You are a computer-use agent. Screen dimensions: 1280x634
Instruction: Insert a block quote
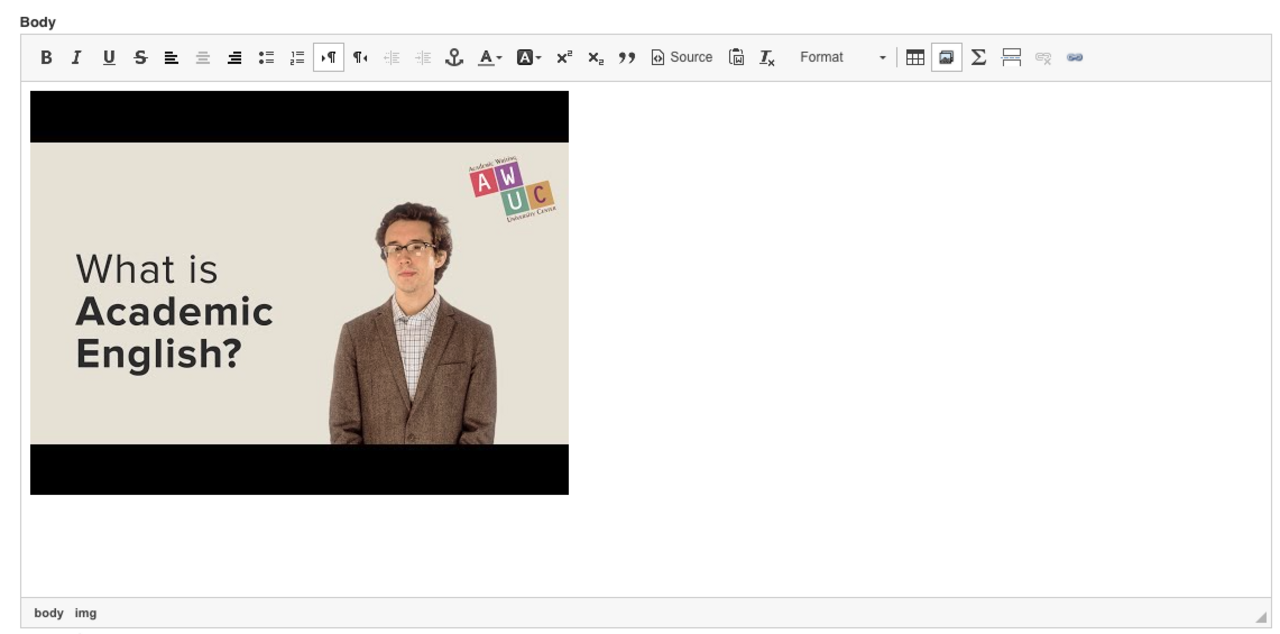tap(627, 58)
